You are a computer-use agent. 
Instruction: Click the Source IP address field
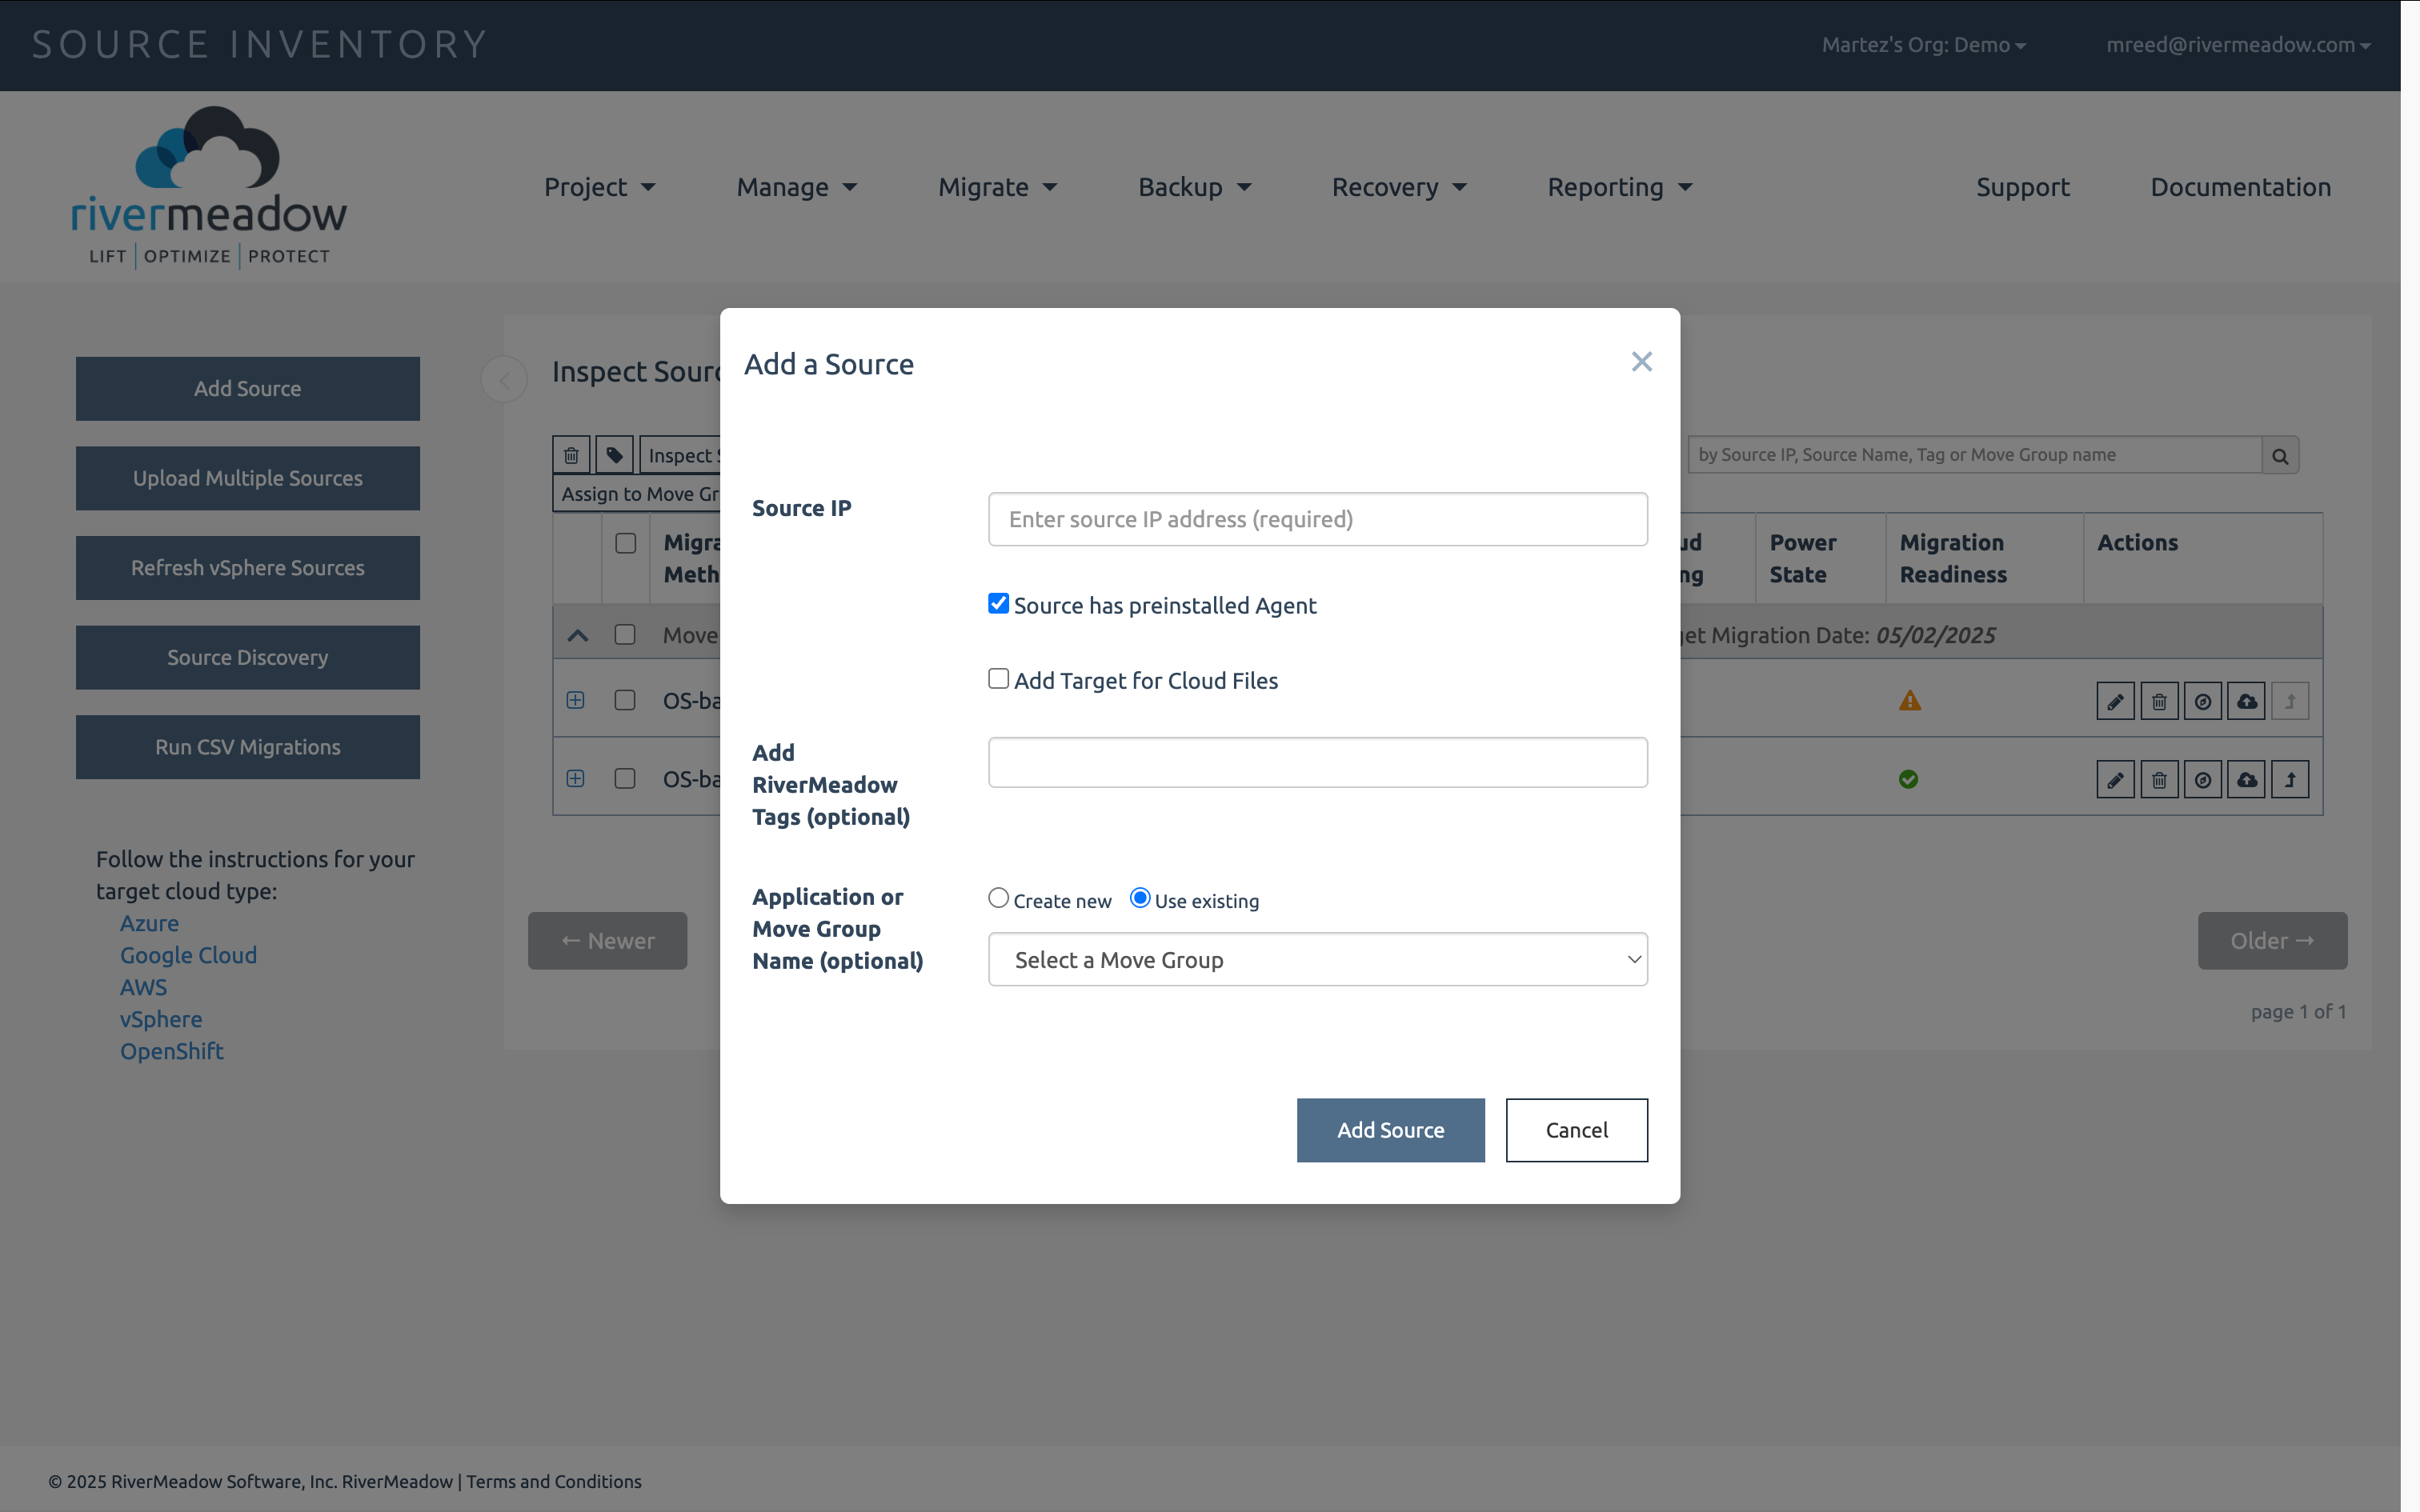[x=1317, y=519]
